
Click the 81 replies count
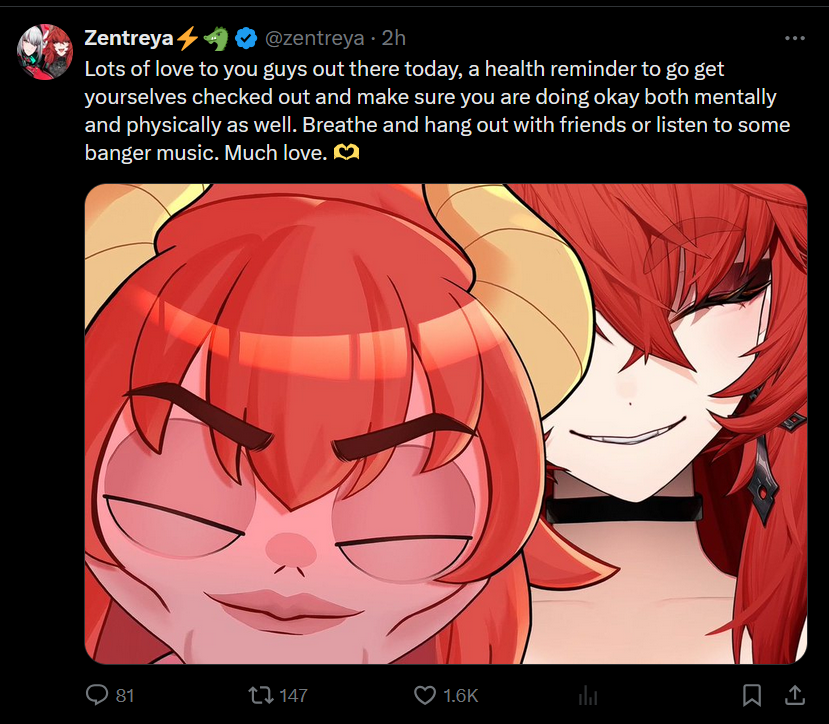125,695
